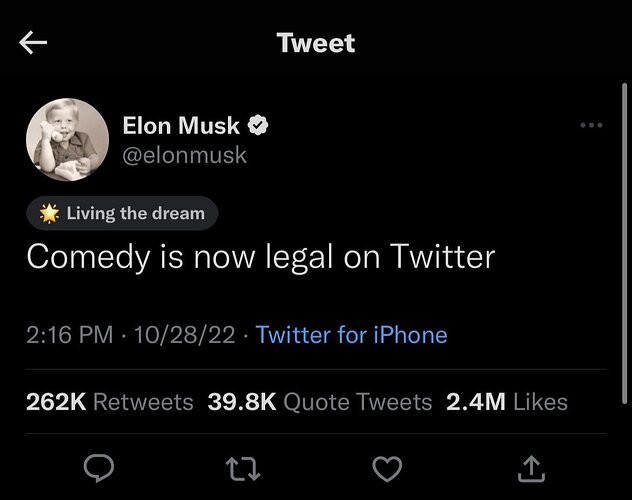Click the verified badge checkmark
This screenshot has width=632, height=500.
[257, 126]
